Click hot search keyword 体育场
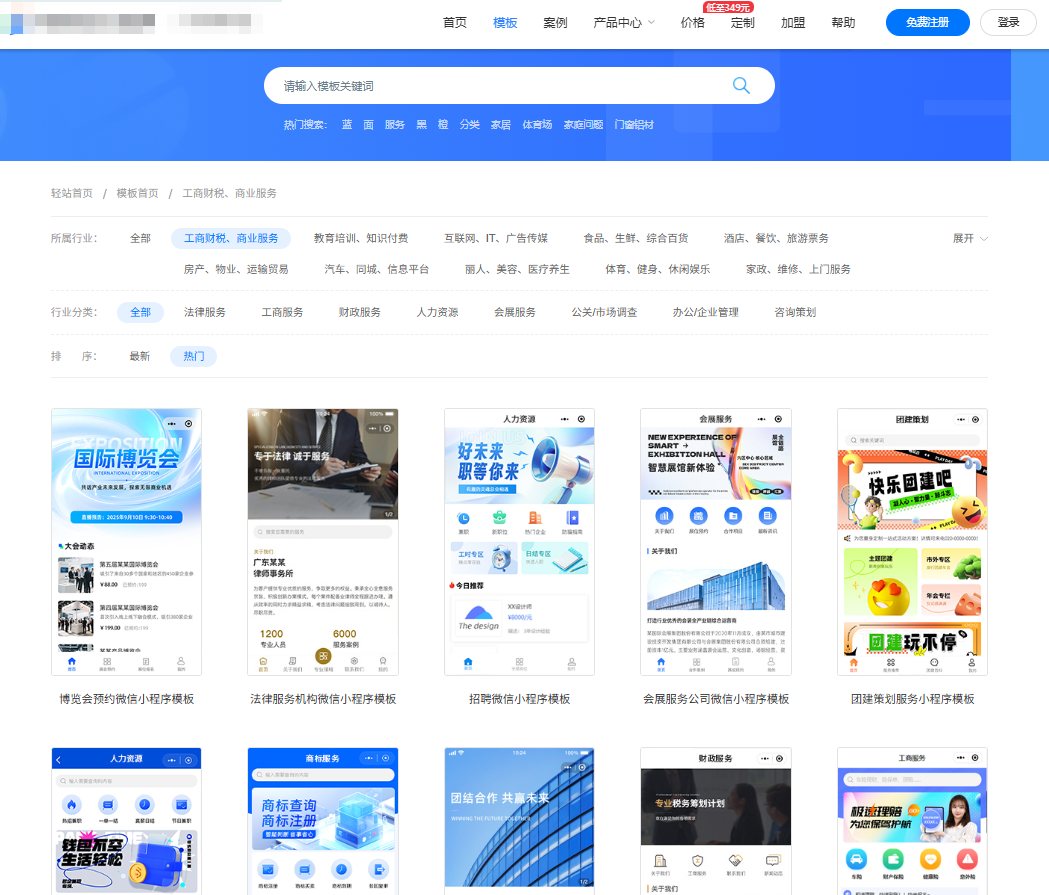This screenshot has width=1049, height=895. point(537,124)
